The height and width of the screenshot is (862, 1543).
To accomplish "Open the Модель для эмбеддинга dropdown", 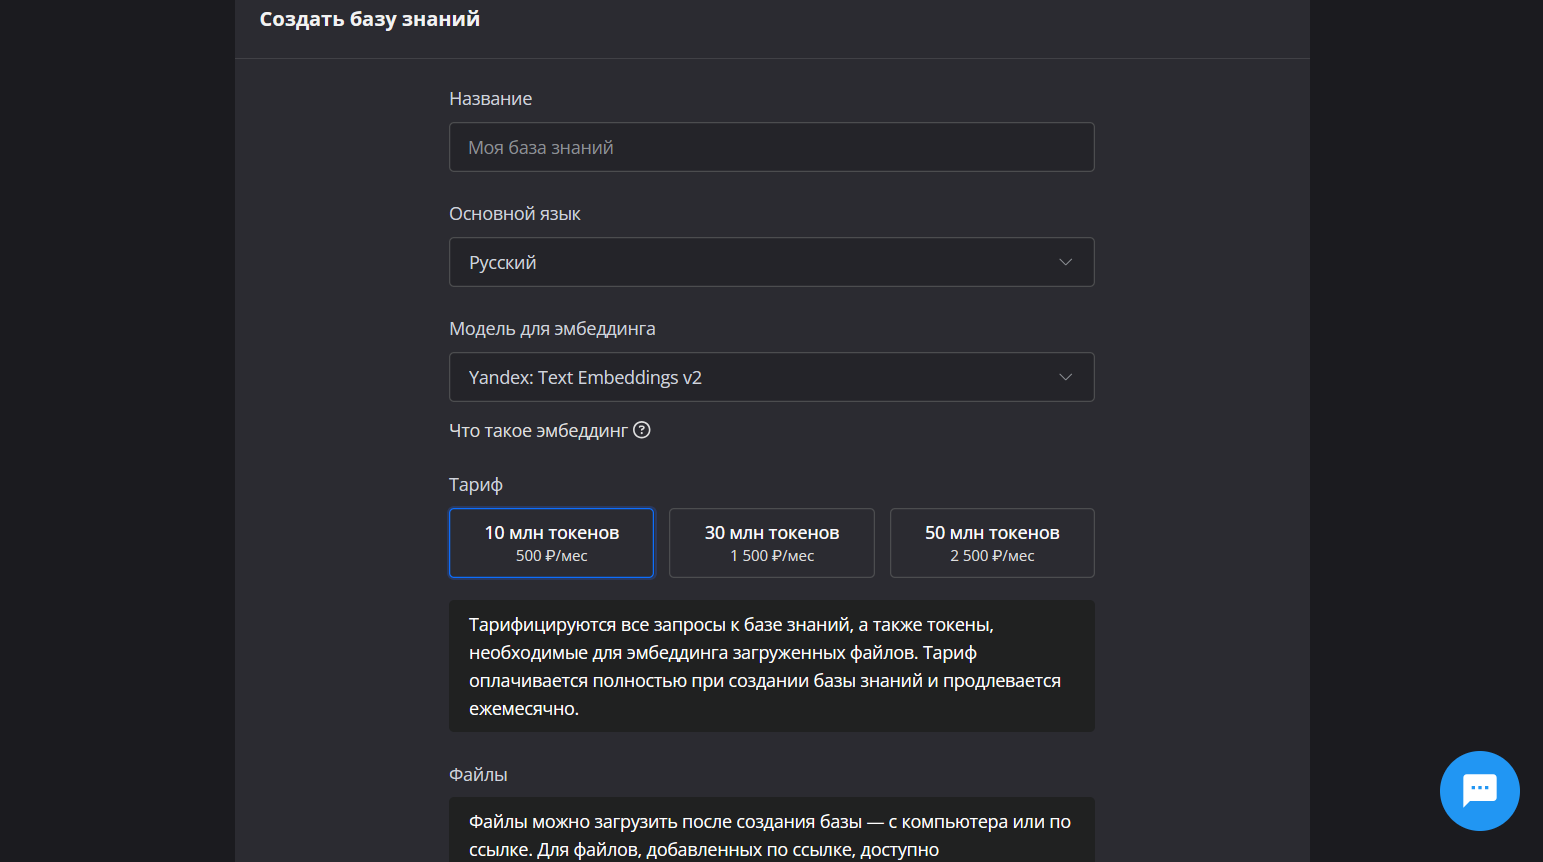I will (771, 377).
